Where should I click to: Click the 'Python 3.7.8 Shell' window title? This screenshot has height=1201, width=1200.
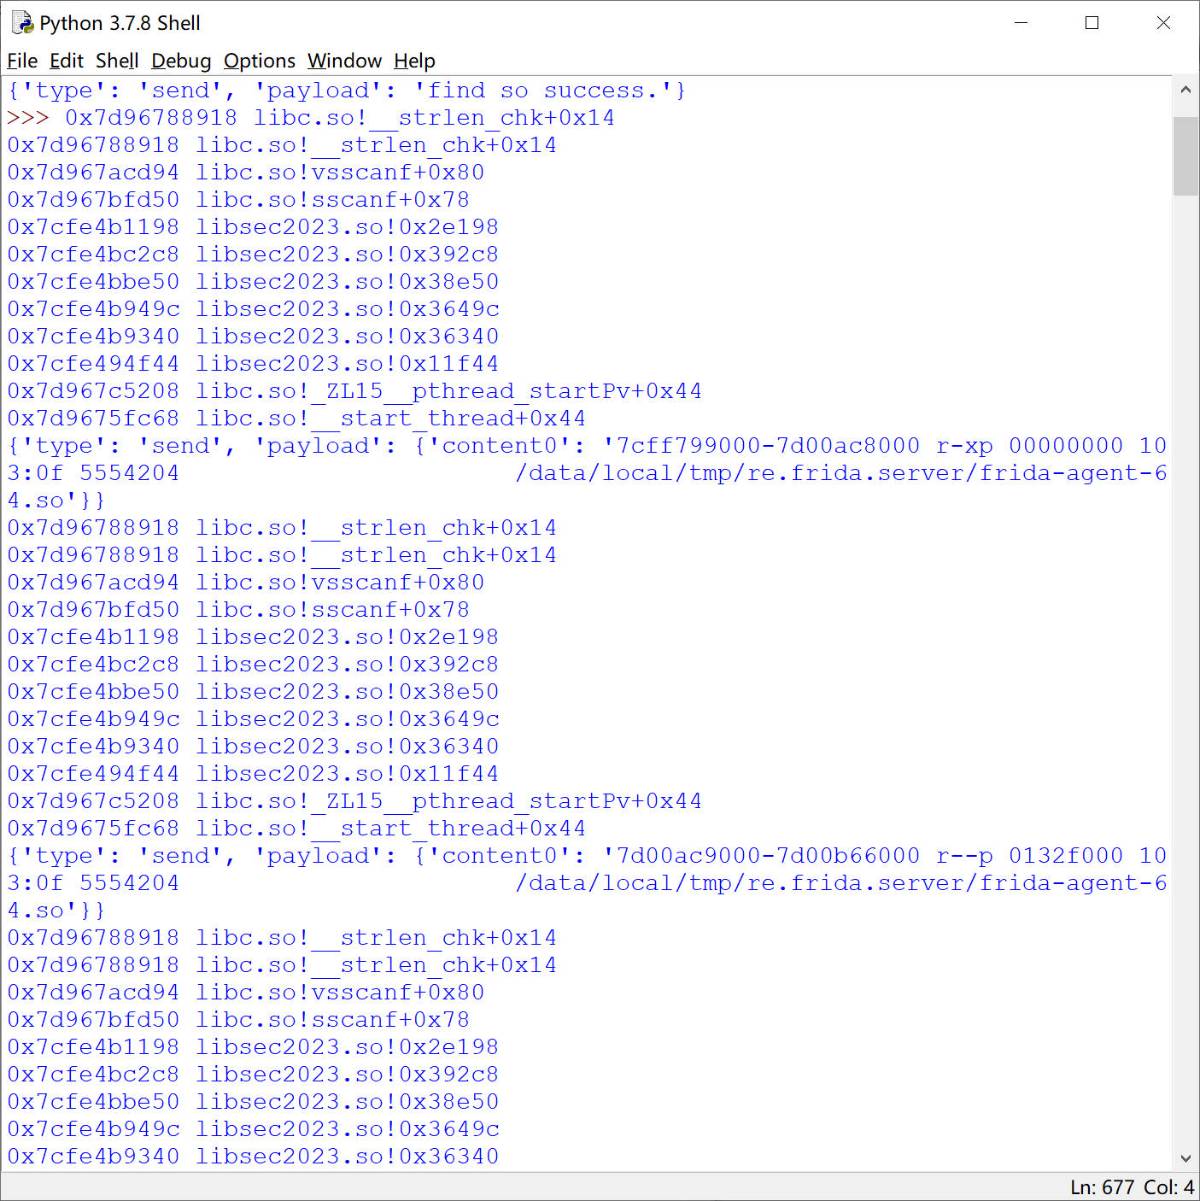pos(120,23)
